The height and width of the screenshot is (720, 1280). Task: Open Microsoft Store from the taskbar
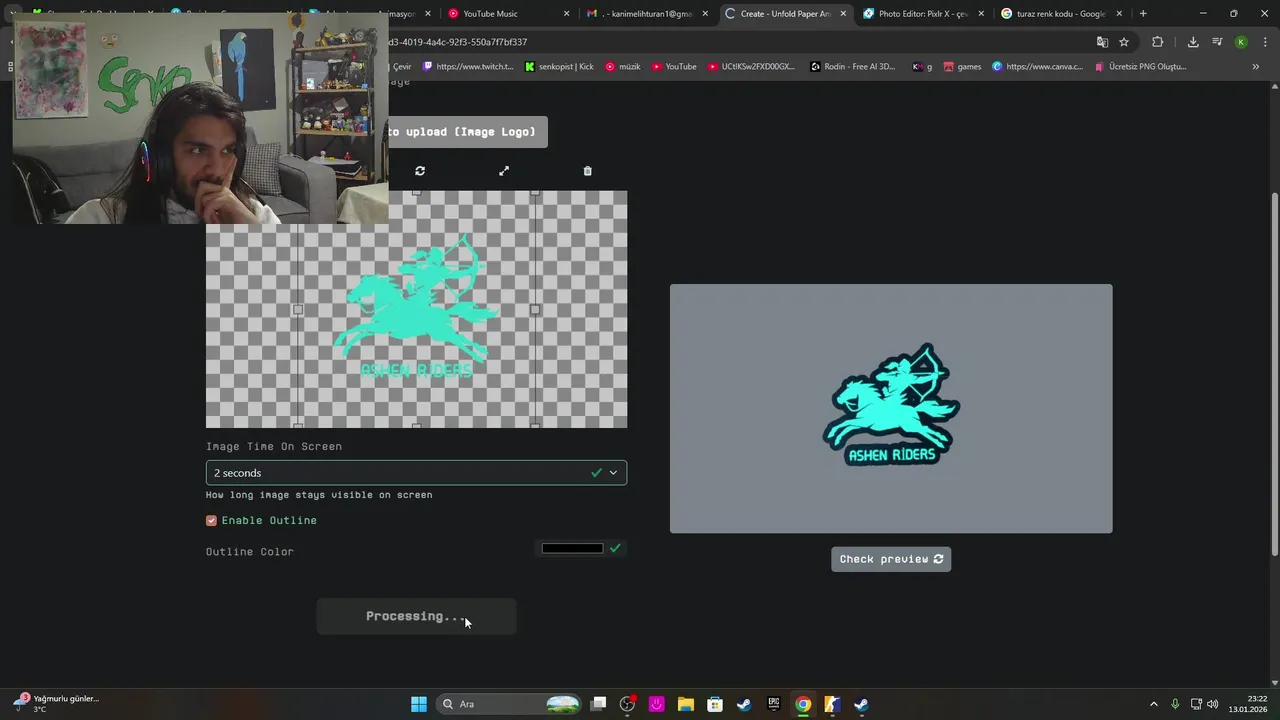coord(715,704)
